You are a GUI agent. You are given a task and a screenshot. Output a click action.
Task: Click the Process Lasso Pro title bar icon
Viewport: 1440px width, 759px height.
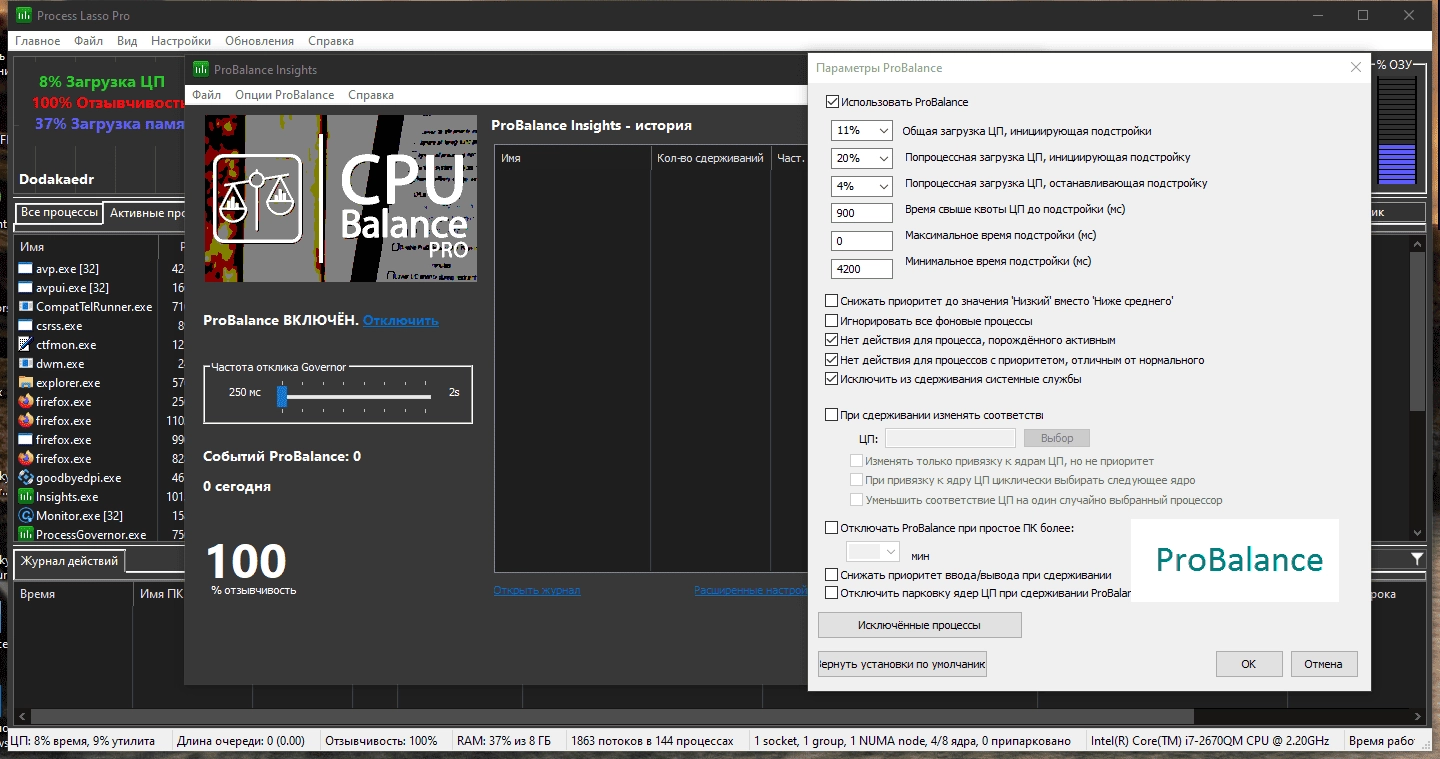(23, 15)
